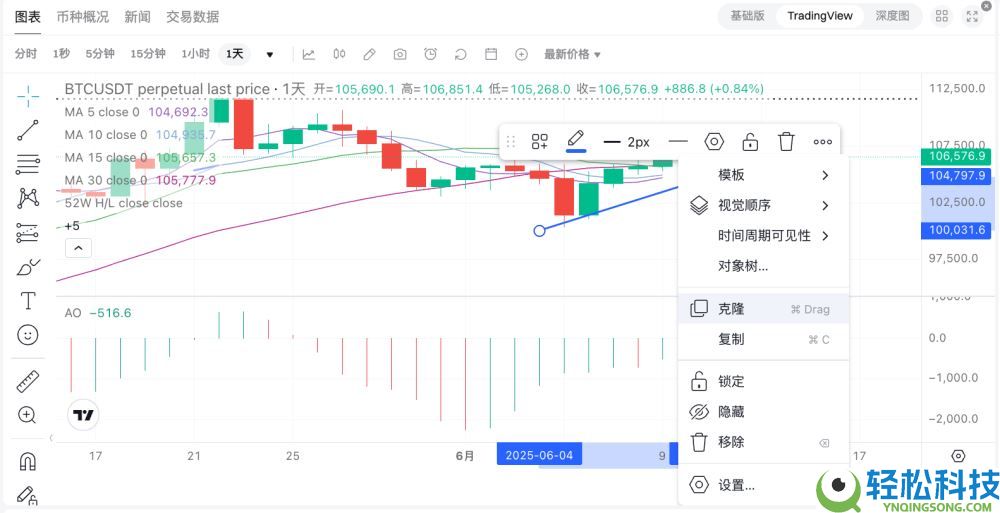Open chart settings hexagon at bottom right
The image size is (1000, 513).
pos(958,456)
